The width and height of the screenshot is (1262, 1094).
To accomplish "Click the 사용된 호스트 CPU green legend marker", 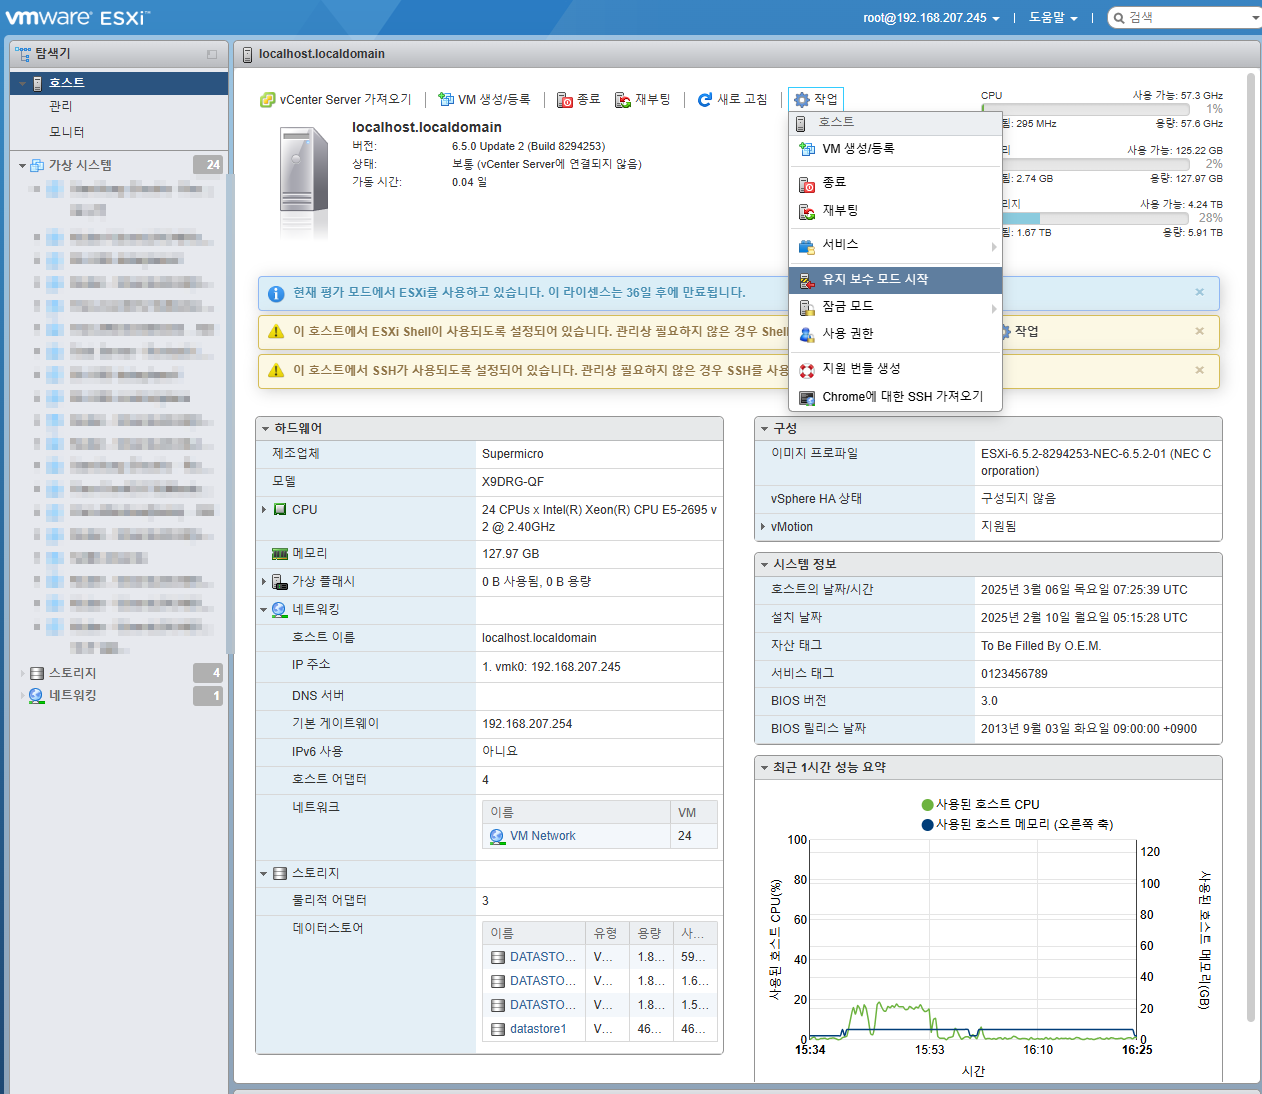I will [927, 805].
